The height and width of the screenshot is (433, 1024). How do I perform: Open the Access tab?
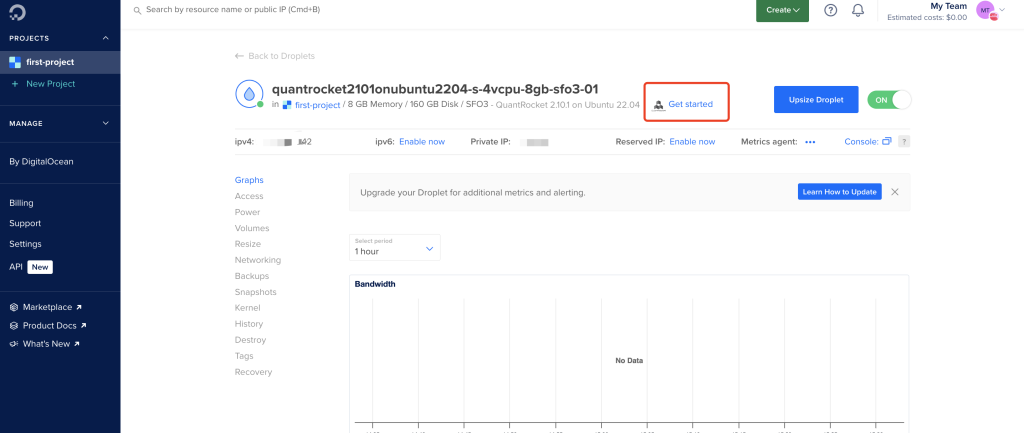coord(249,196)
